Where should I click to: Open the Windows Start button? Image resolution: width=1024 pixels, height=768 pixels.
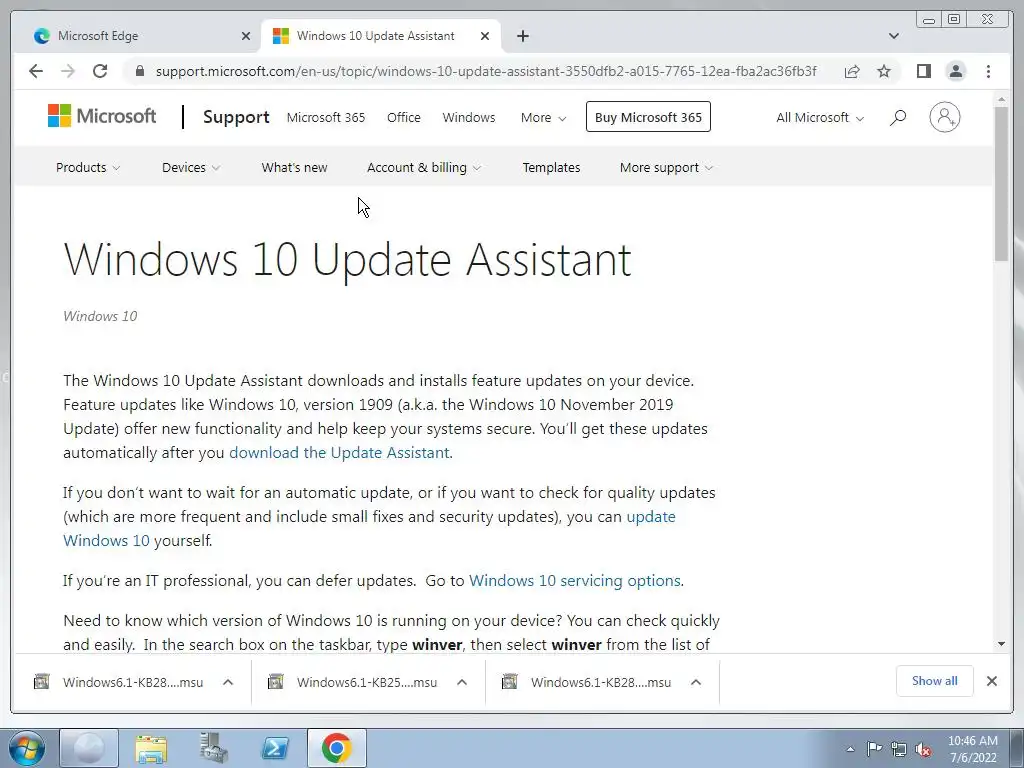click(x=27, y=748)
